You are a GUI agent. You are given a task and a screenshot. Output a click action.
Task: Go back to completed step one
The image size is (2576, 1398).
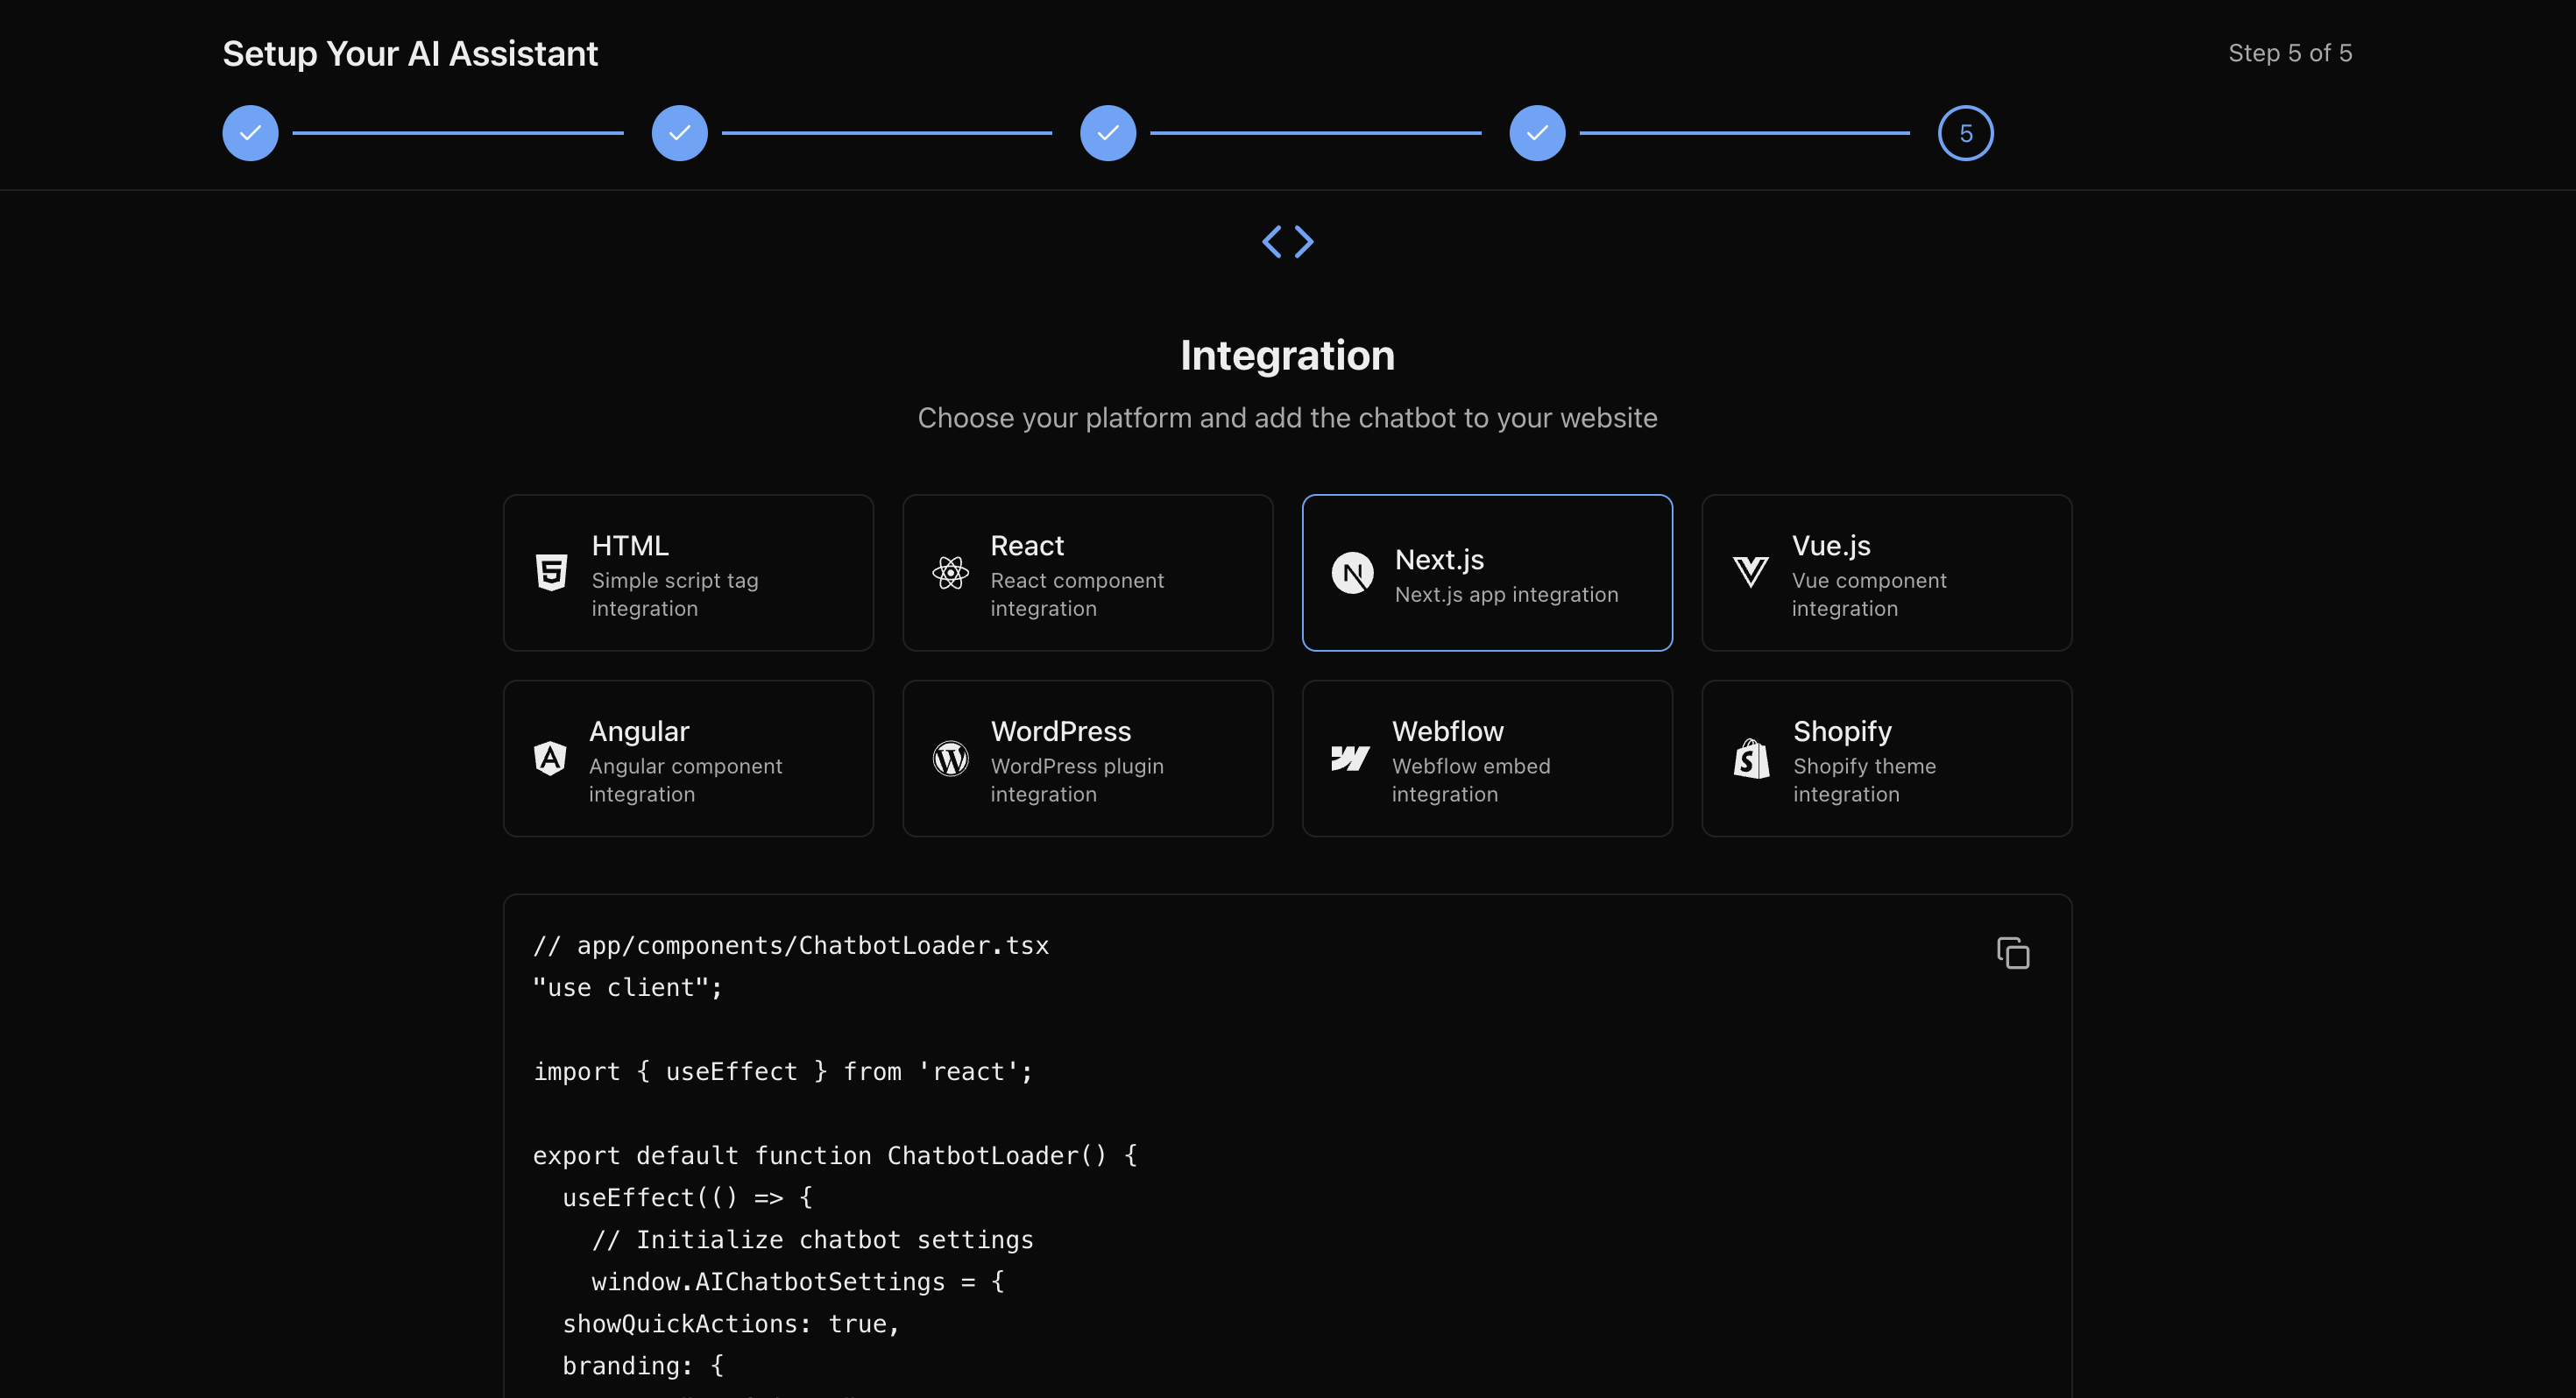(250, 133)
